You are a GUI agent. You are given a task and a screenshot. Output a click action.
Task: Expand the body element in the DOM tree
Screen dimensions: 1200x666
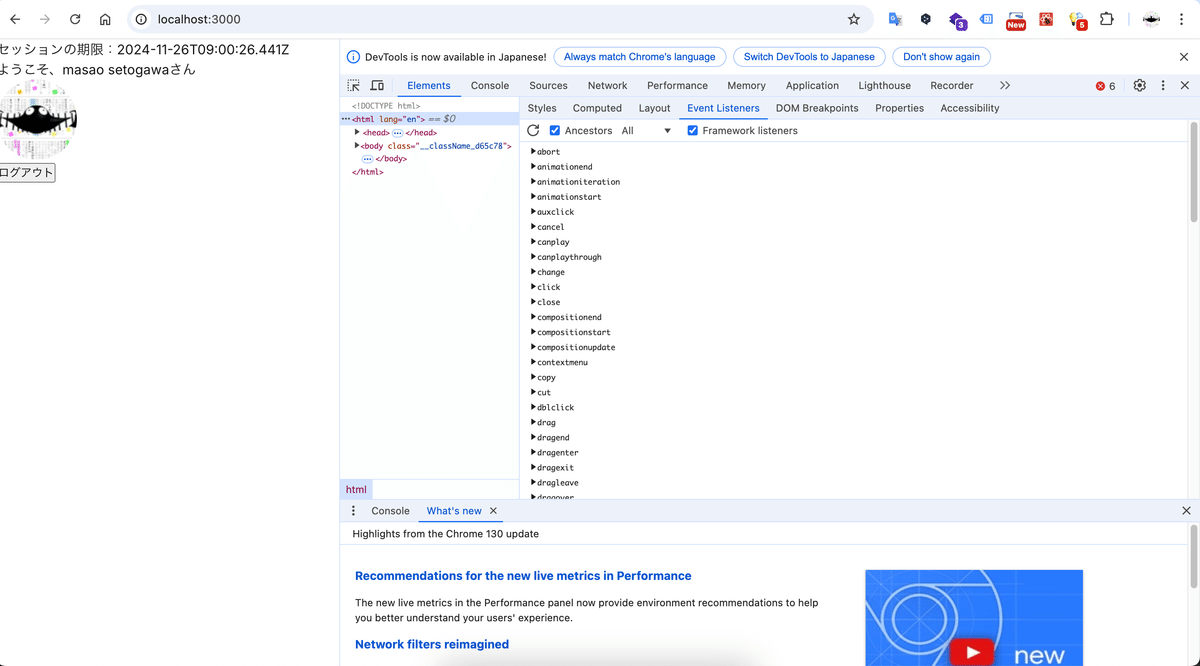point(357,146)
